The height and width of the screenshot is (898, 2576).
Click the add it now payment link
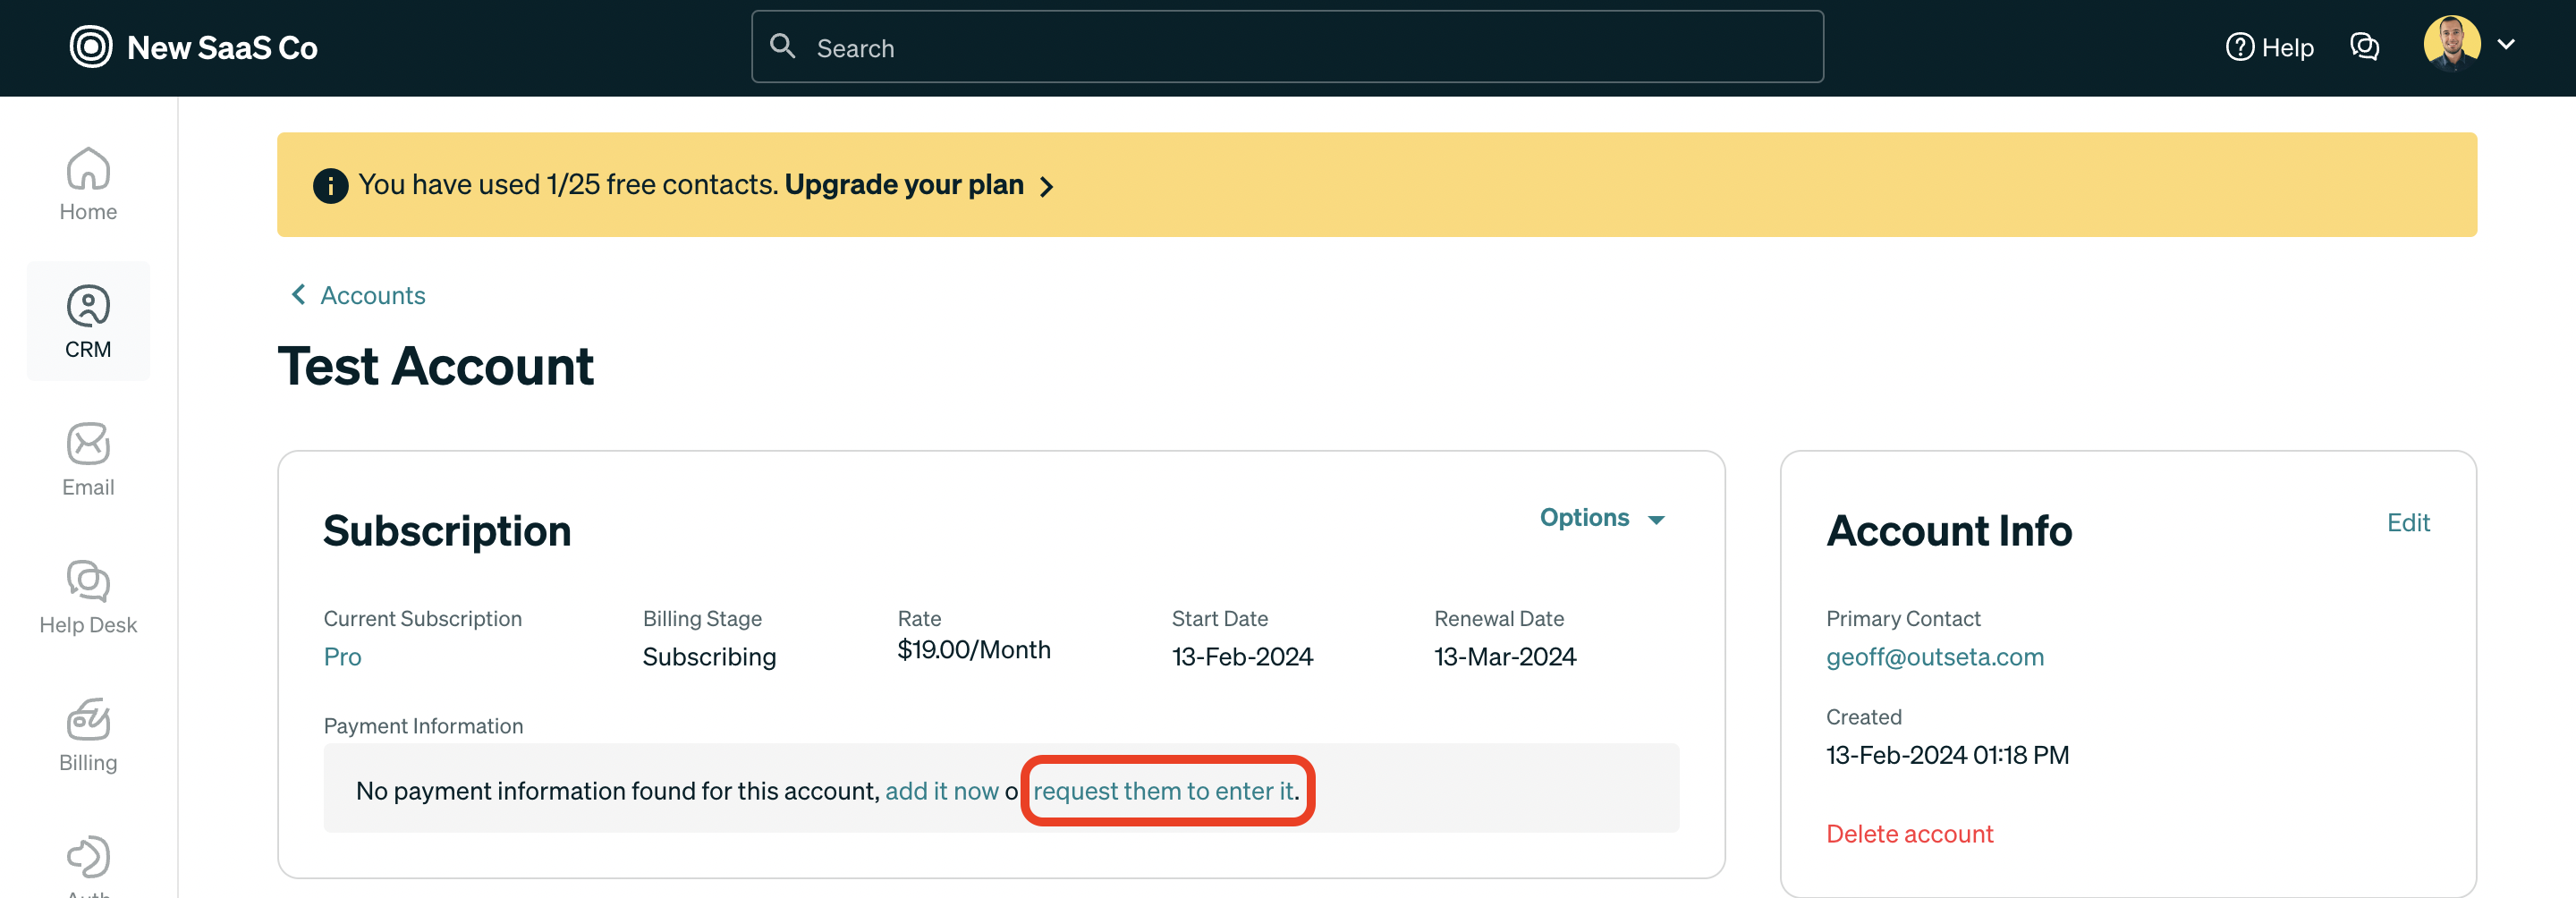point(941,790)
